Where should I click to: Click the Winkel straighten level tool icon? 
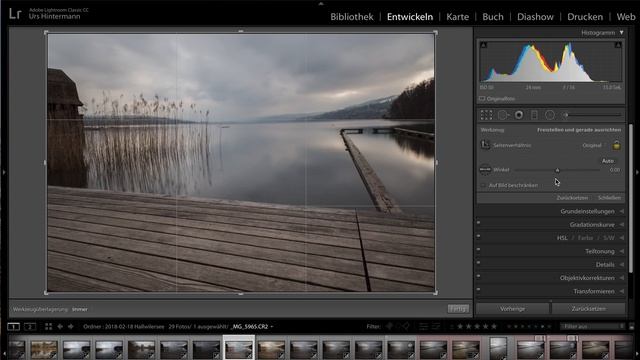pyautogui.click(x=485, y=169)
